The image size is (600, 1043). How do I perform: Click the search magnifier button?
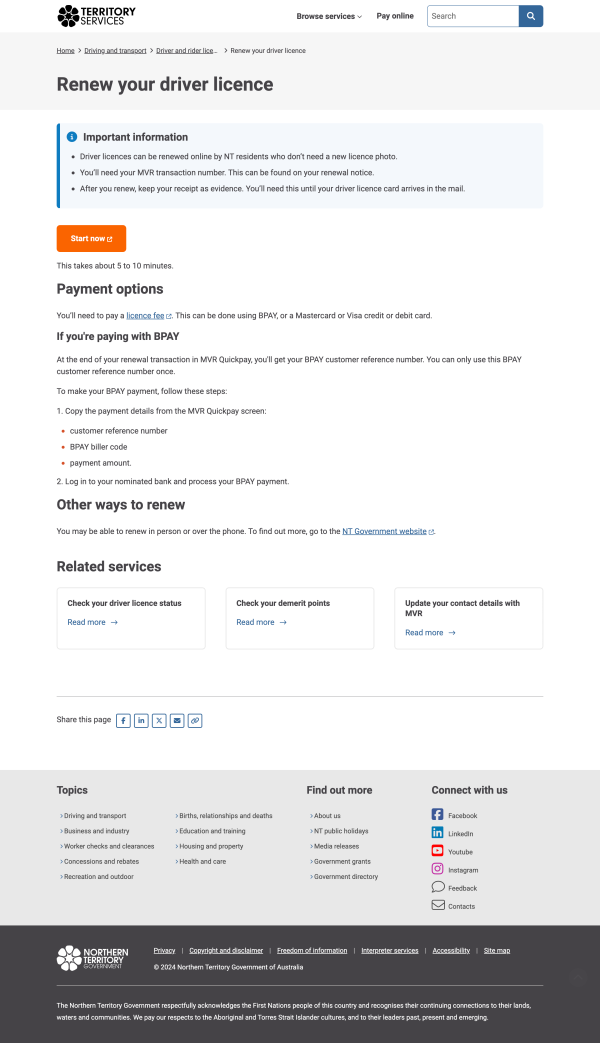[x=531, y=16]
